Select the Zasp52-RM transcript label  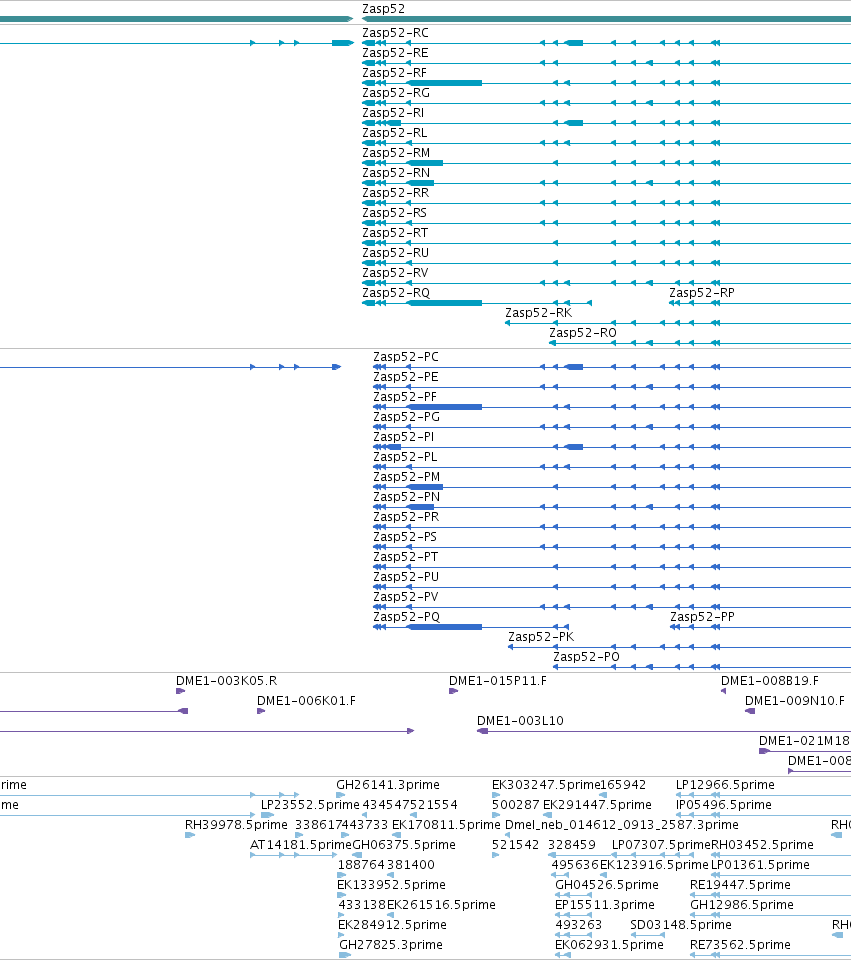(x=396, y=153)
